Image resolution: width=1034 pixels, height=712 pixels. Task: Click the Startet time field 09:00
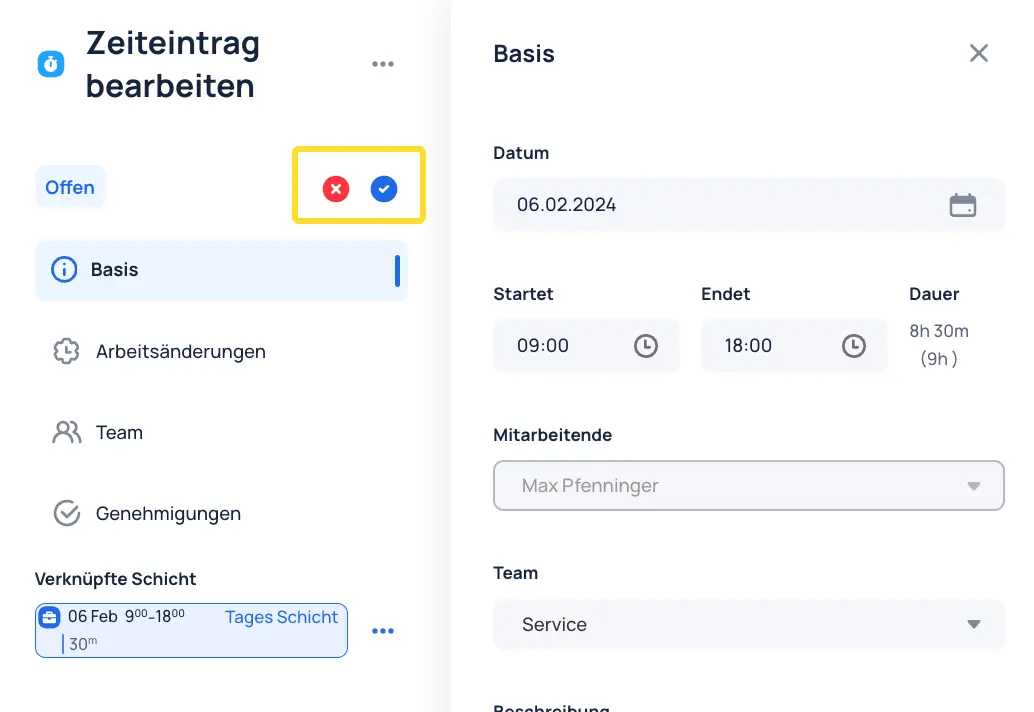pos(586,346)
